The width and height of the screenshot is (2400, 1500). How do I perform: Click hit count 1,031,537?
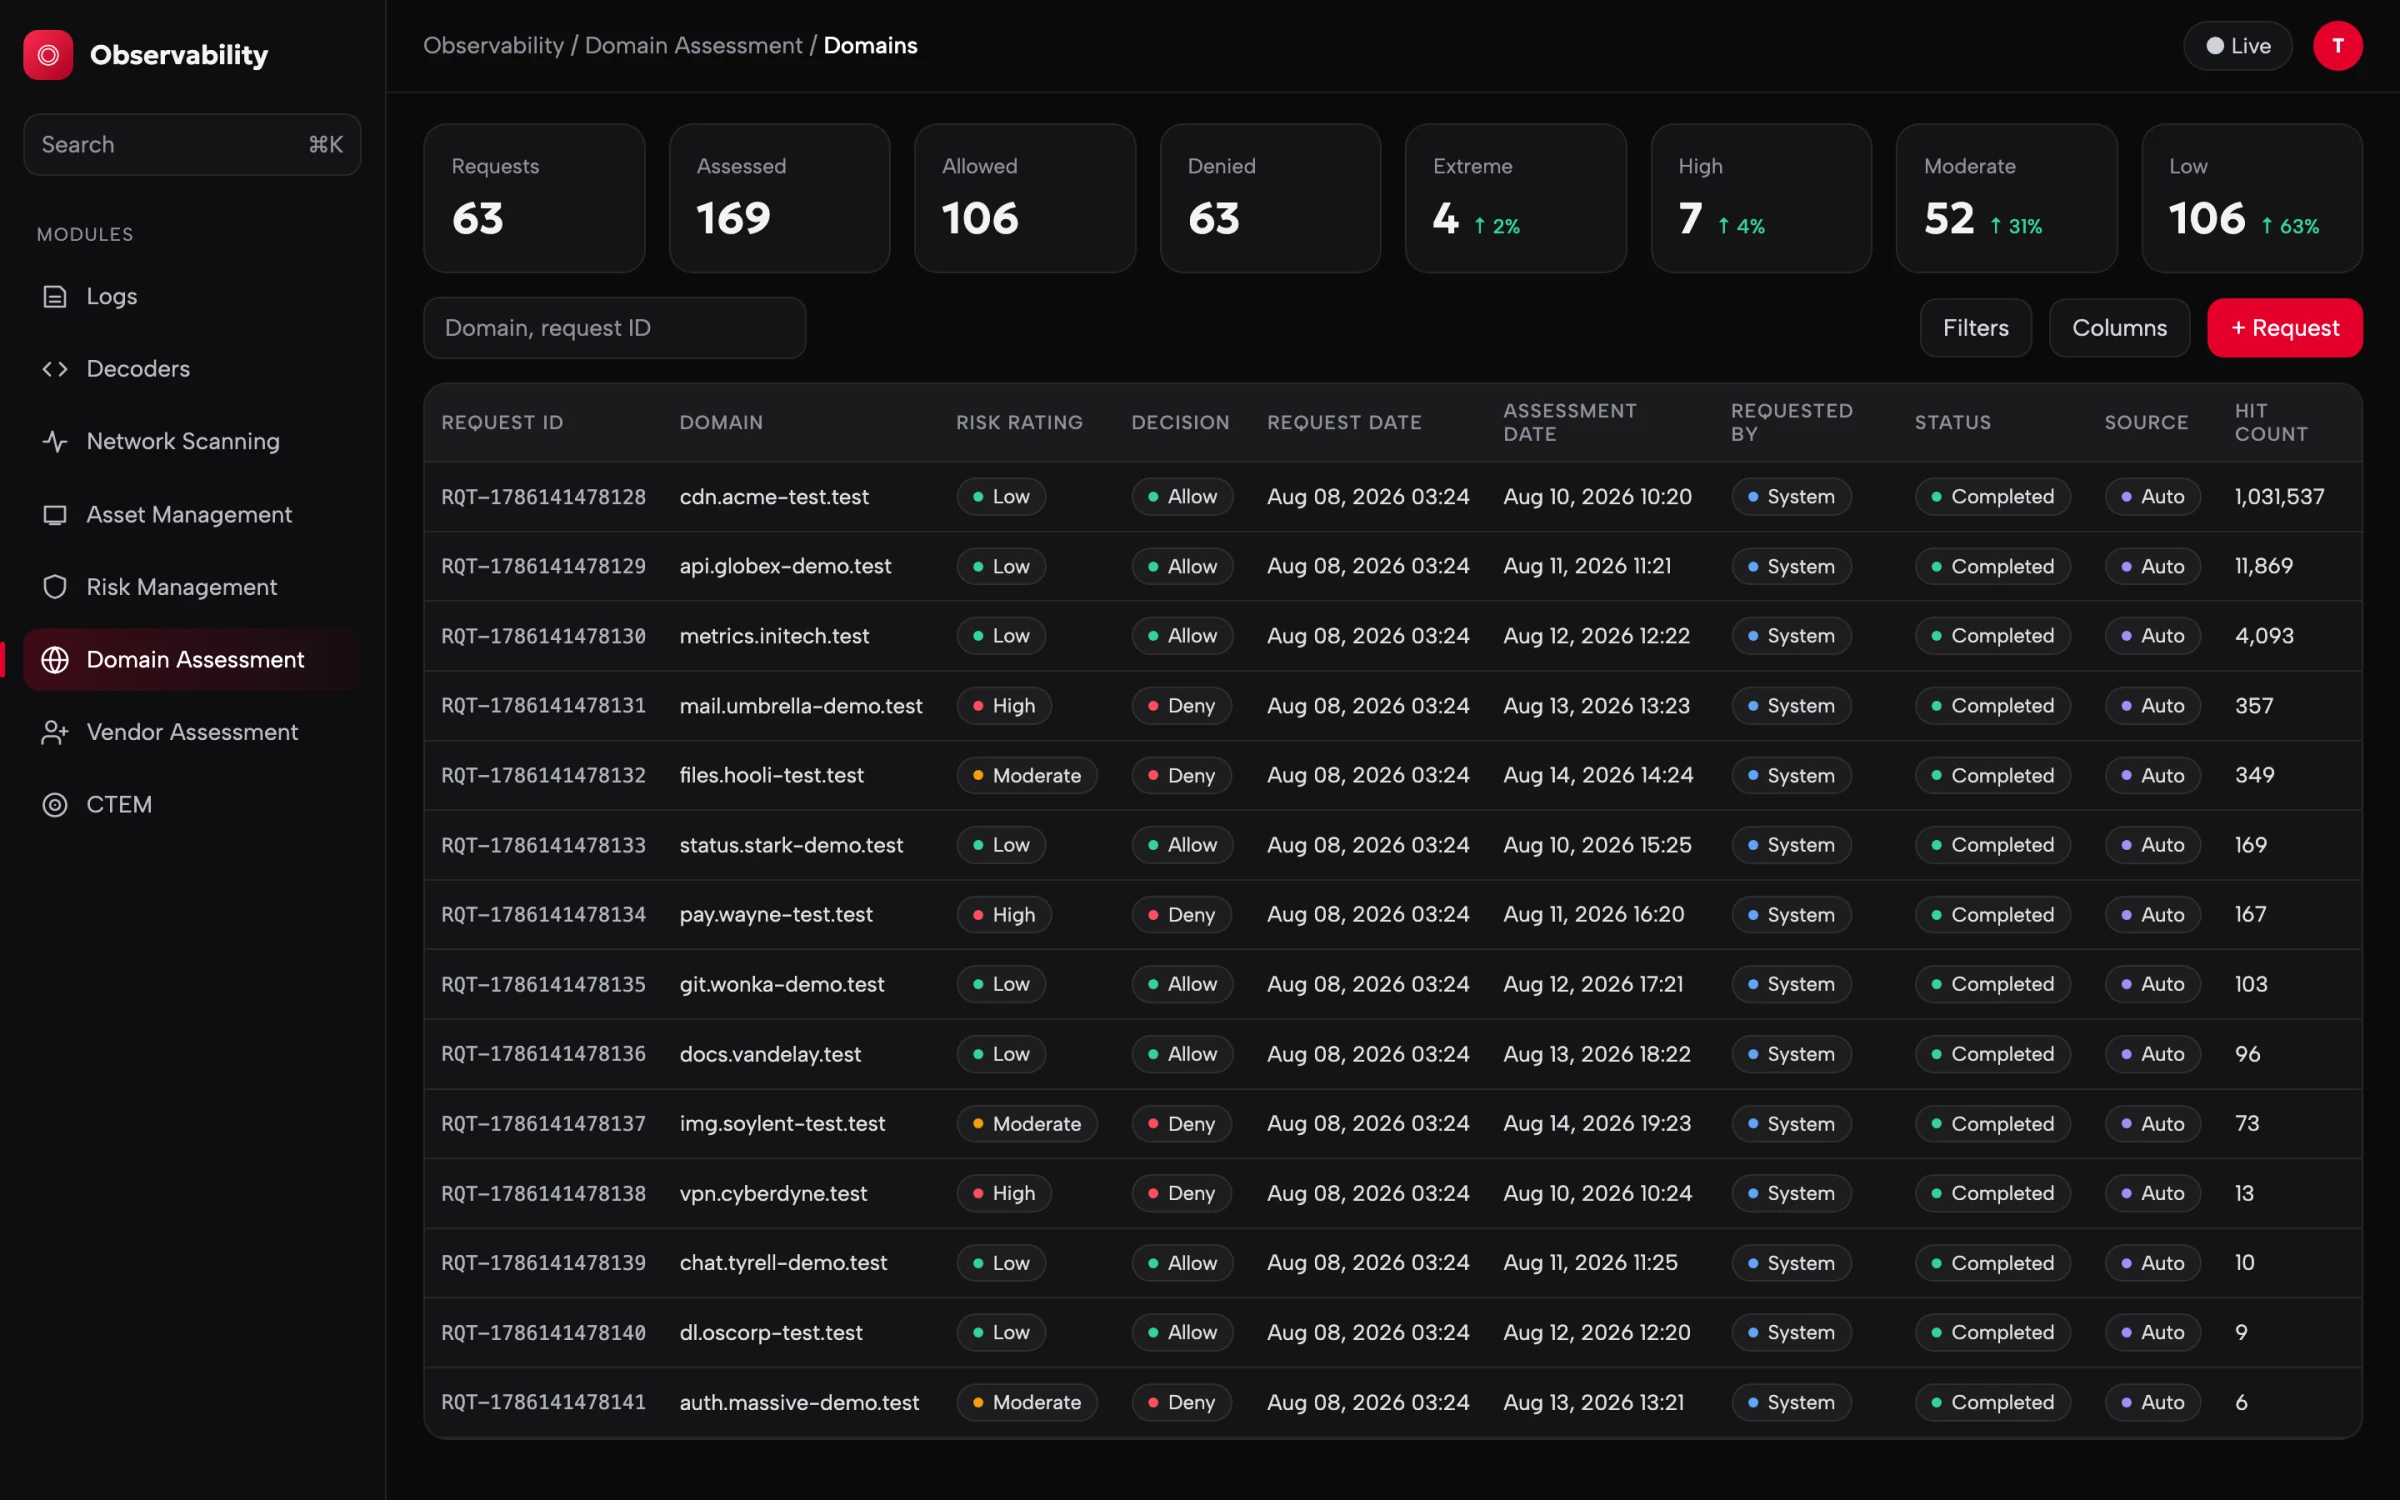pos(2279,497)
